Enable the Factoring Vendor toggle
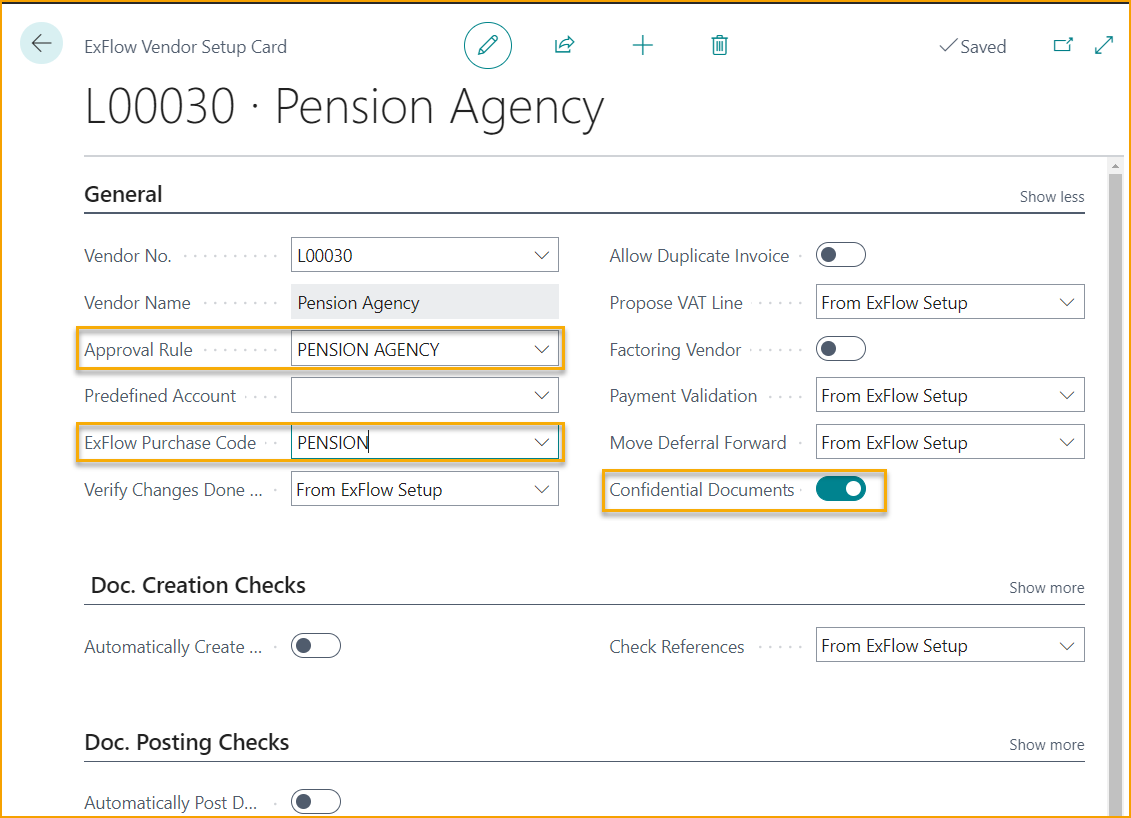The width and height of the screenshot is (1131, 818). [840, 349]
